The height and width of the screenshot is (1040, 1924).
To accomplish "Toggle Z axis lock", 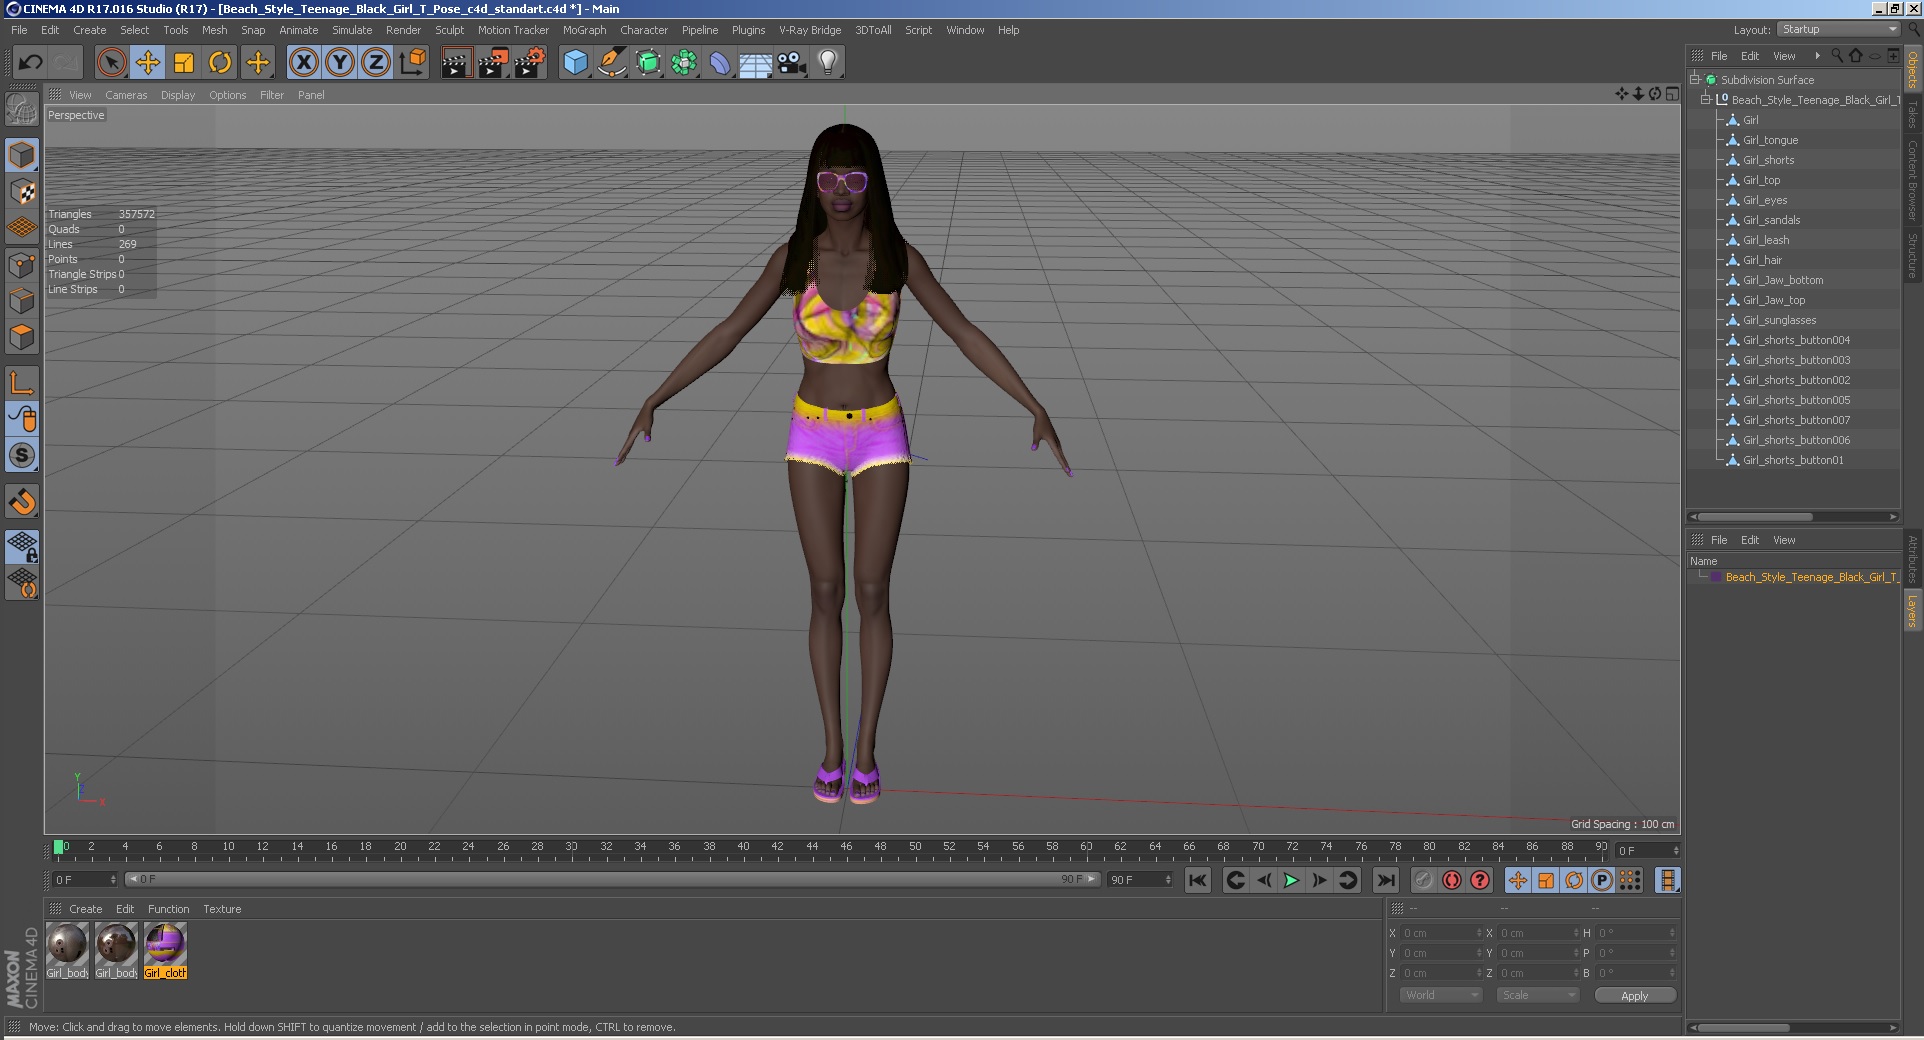I will [x=376, y=63].
